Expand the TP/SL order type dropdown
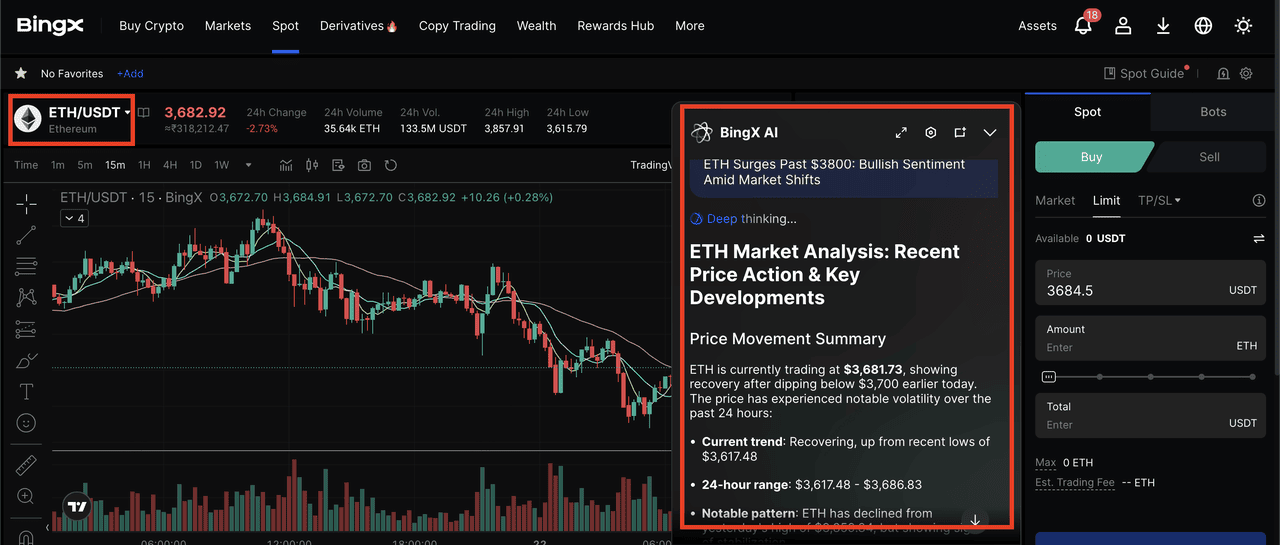This screenshot has width=1280, height=545. click(1159, 200)
